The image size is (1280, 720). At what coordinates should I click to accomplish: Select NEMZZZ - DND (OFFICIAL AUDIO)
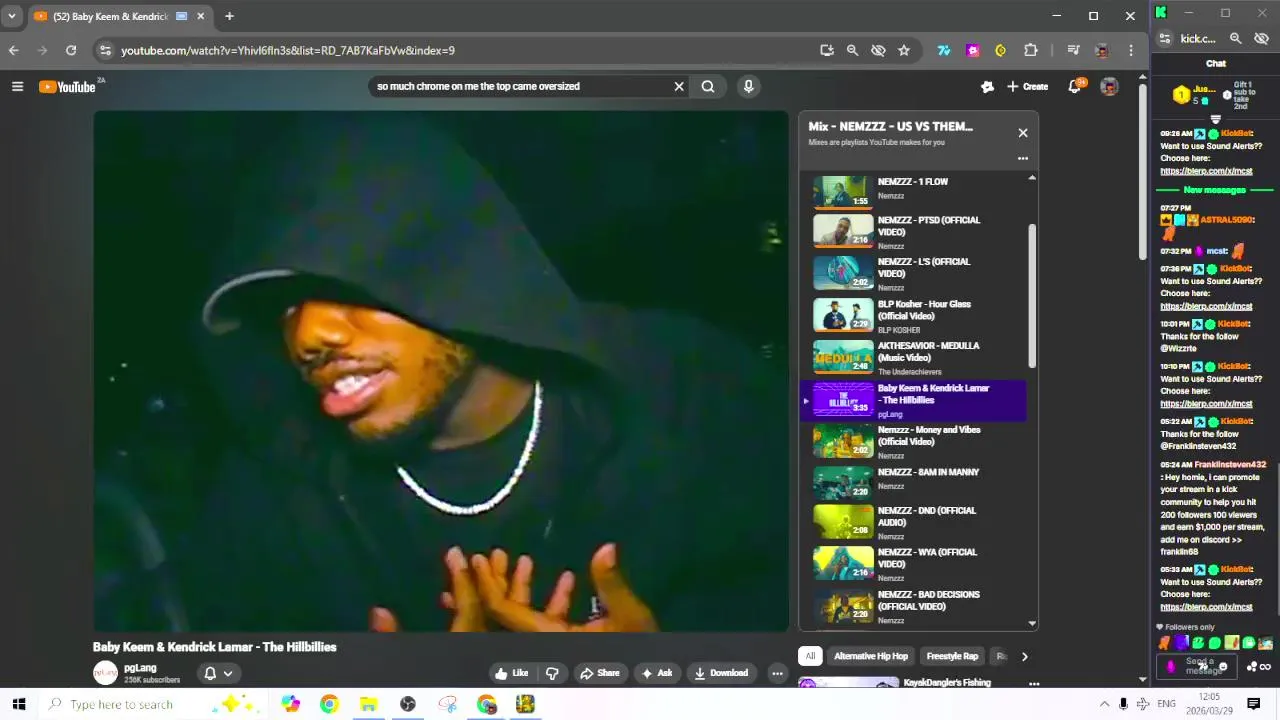coord(913,522)
